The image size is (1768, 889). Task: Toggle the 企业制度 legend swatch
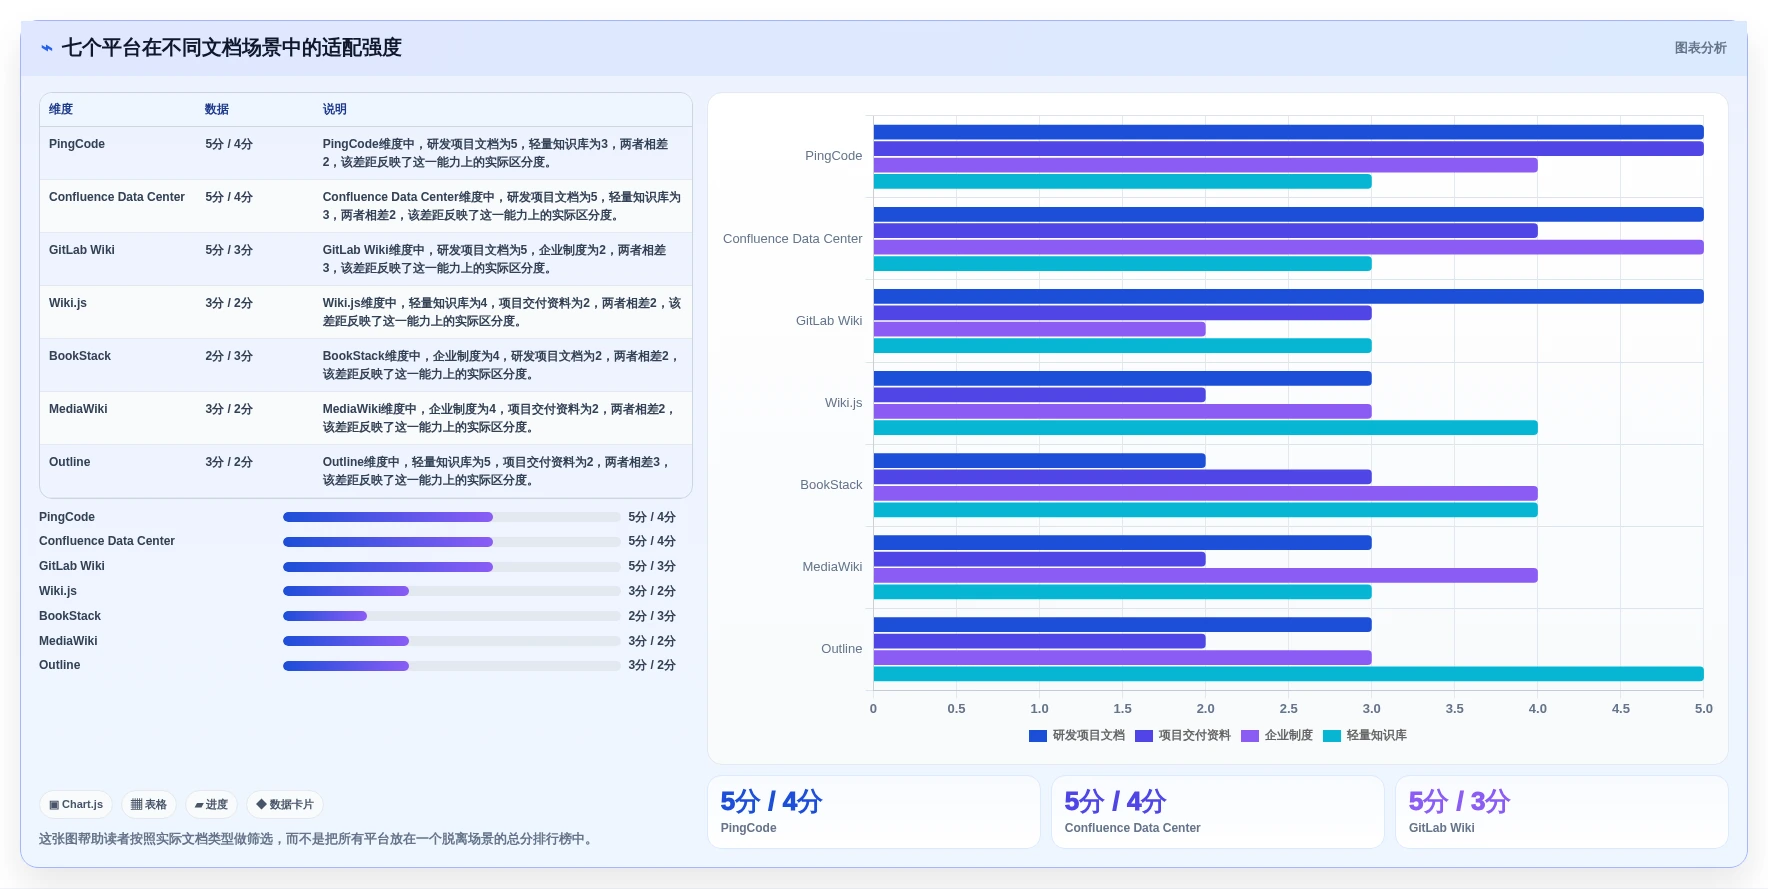pos(1250,736)
